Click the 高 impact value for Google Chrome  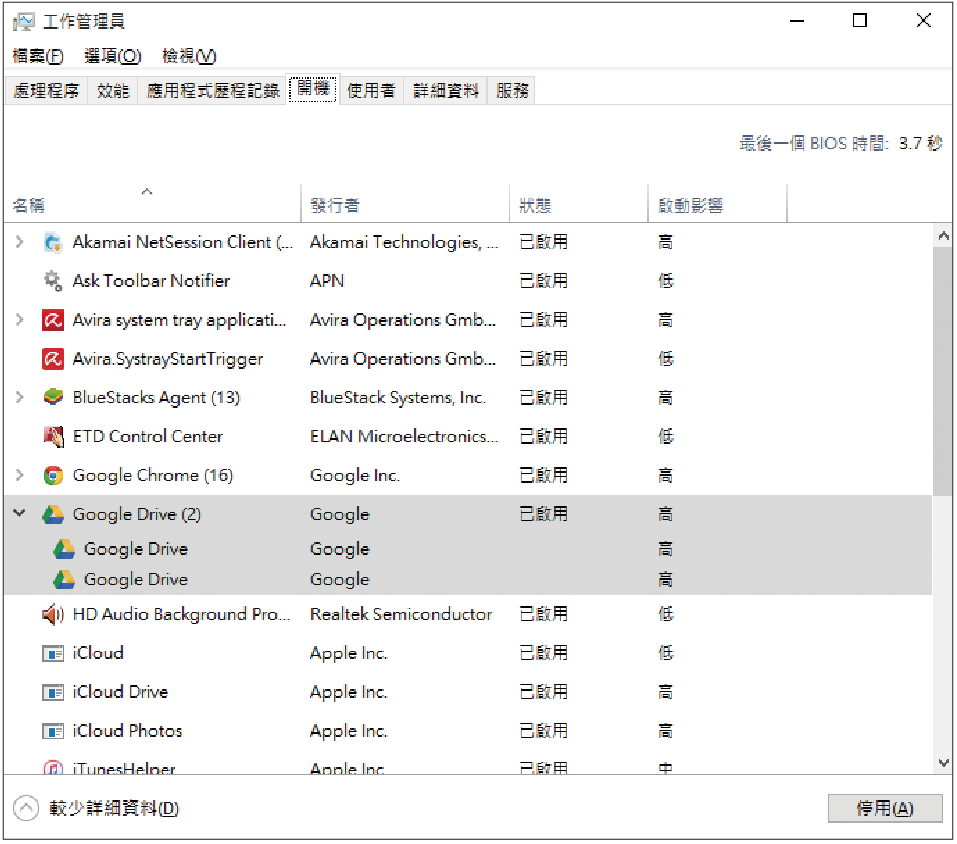tap(665, 476)
